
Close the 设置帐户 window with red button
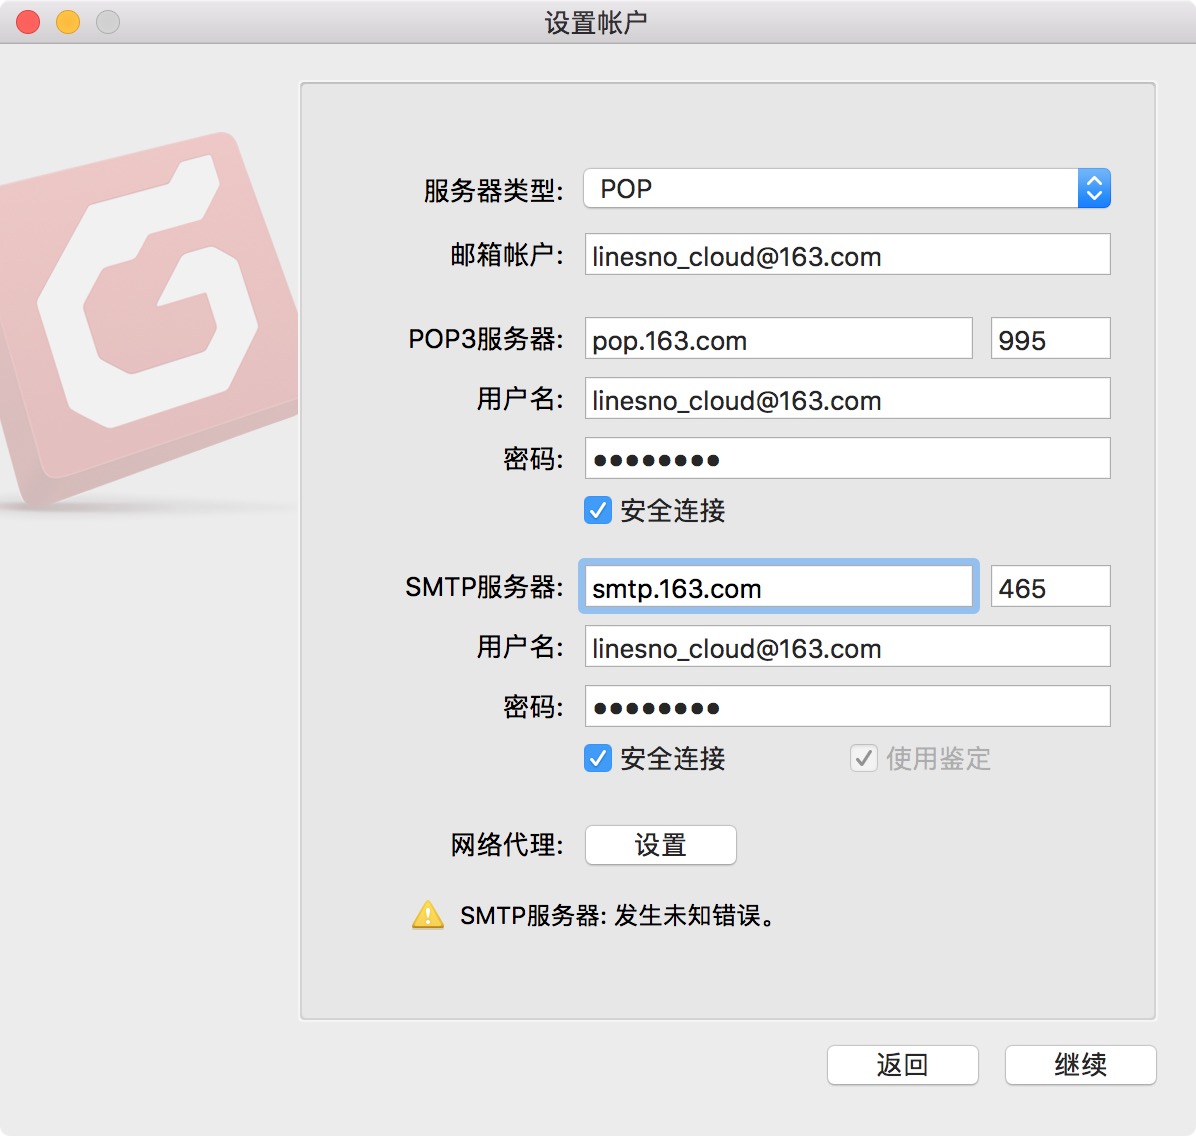(x=28, y=22)
